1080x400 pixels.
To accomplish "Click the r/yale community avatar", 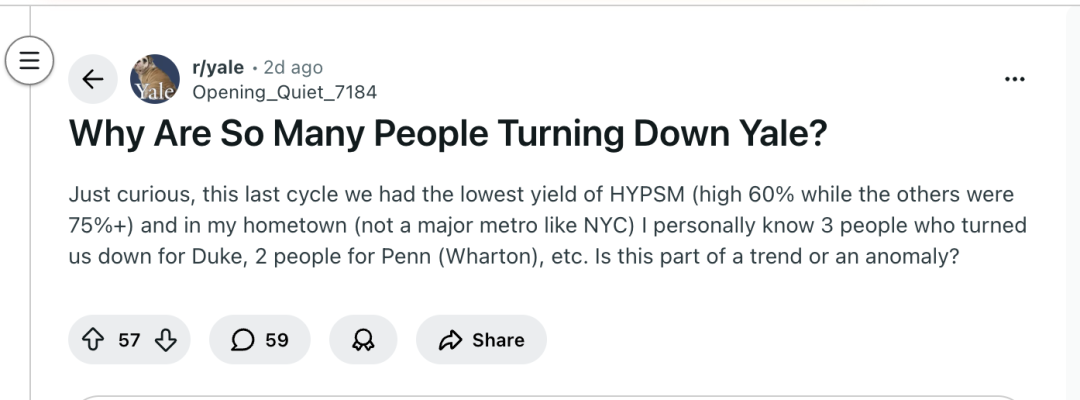I will pos(155,78).
